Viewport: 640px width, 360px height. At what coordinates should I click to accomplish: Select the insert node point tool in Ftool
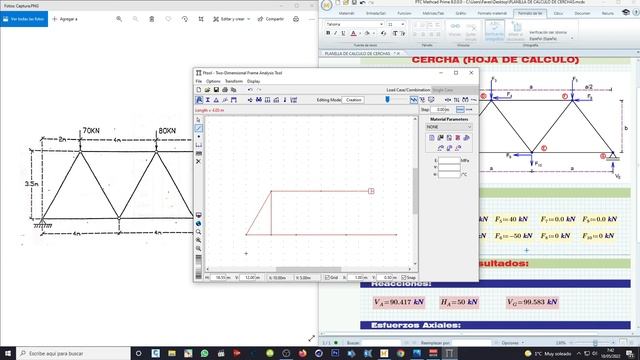click(199, 137)
